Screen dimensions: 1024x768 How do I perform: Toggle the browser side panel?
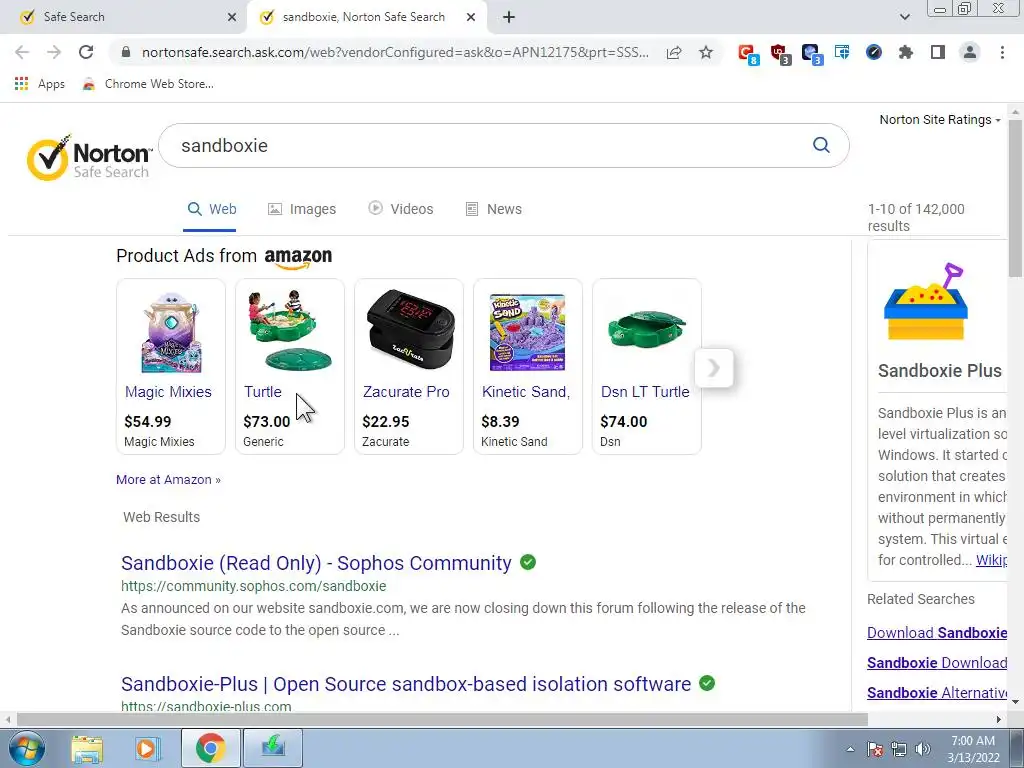[938, 52]
